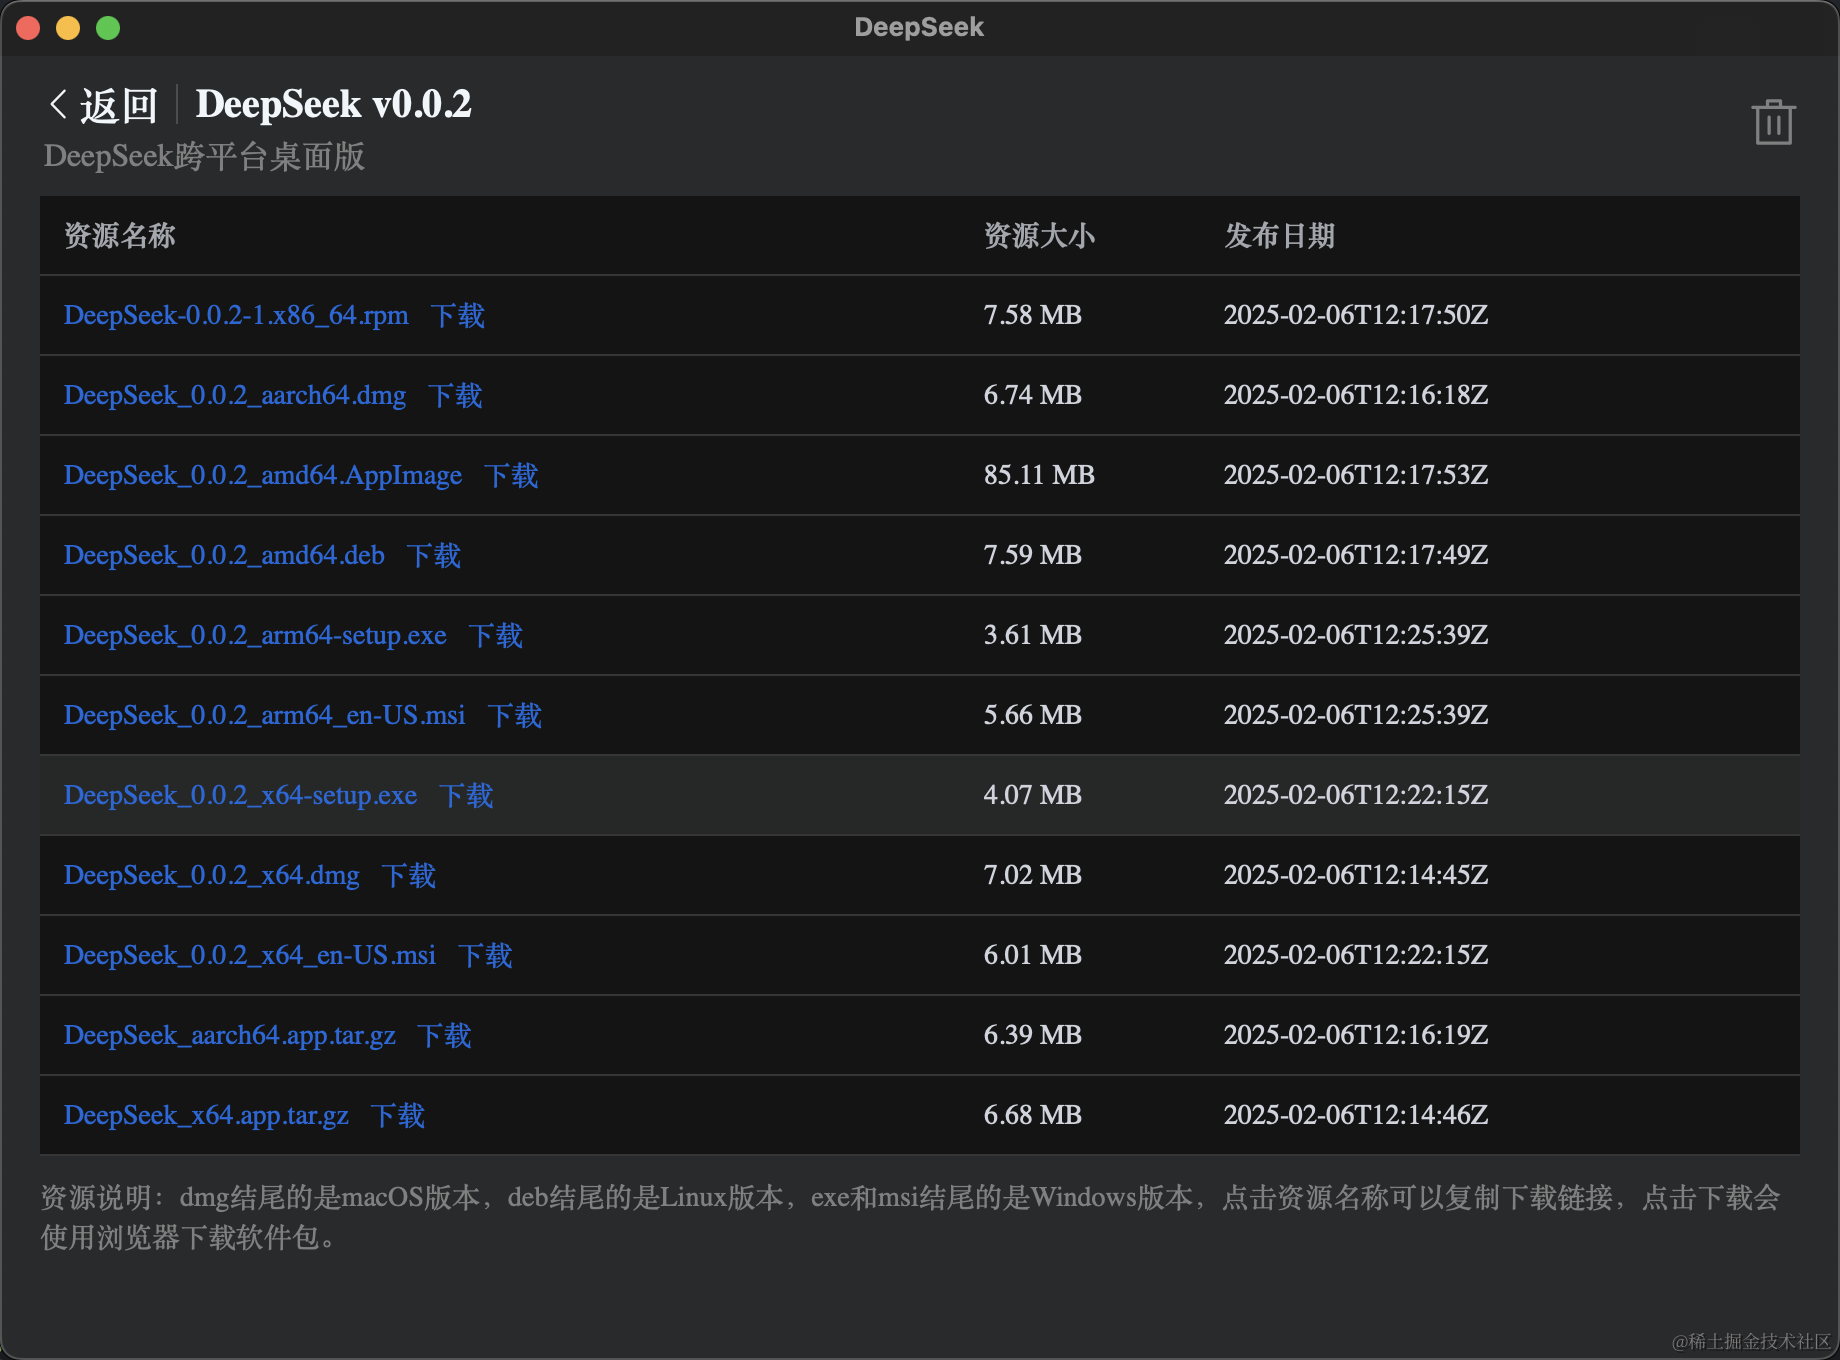Click the DeepSeek v0.0.2 page title

coord(333,104)
